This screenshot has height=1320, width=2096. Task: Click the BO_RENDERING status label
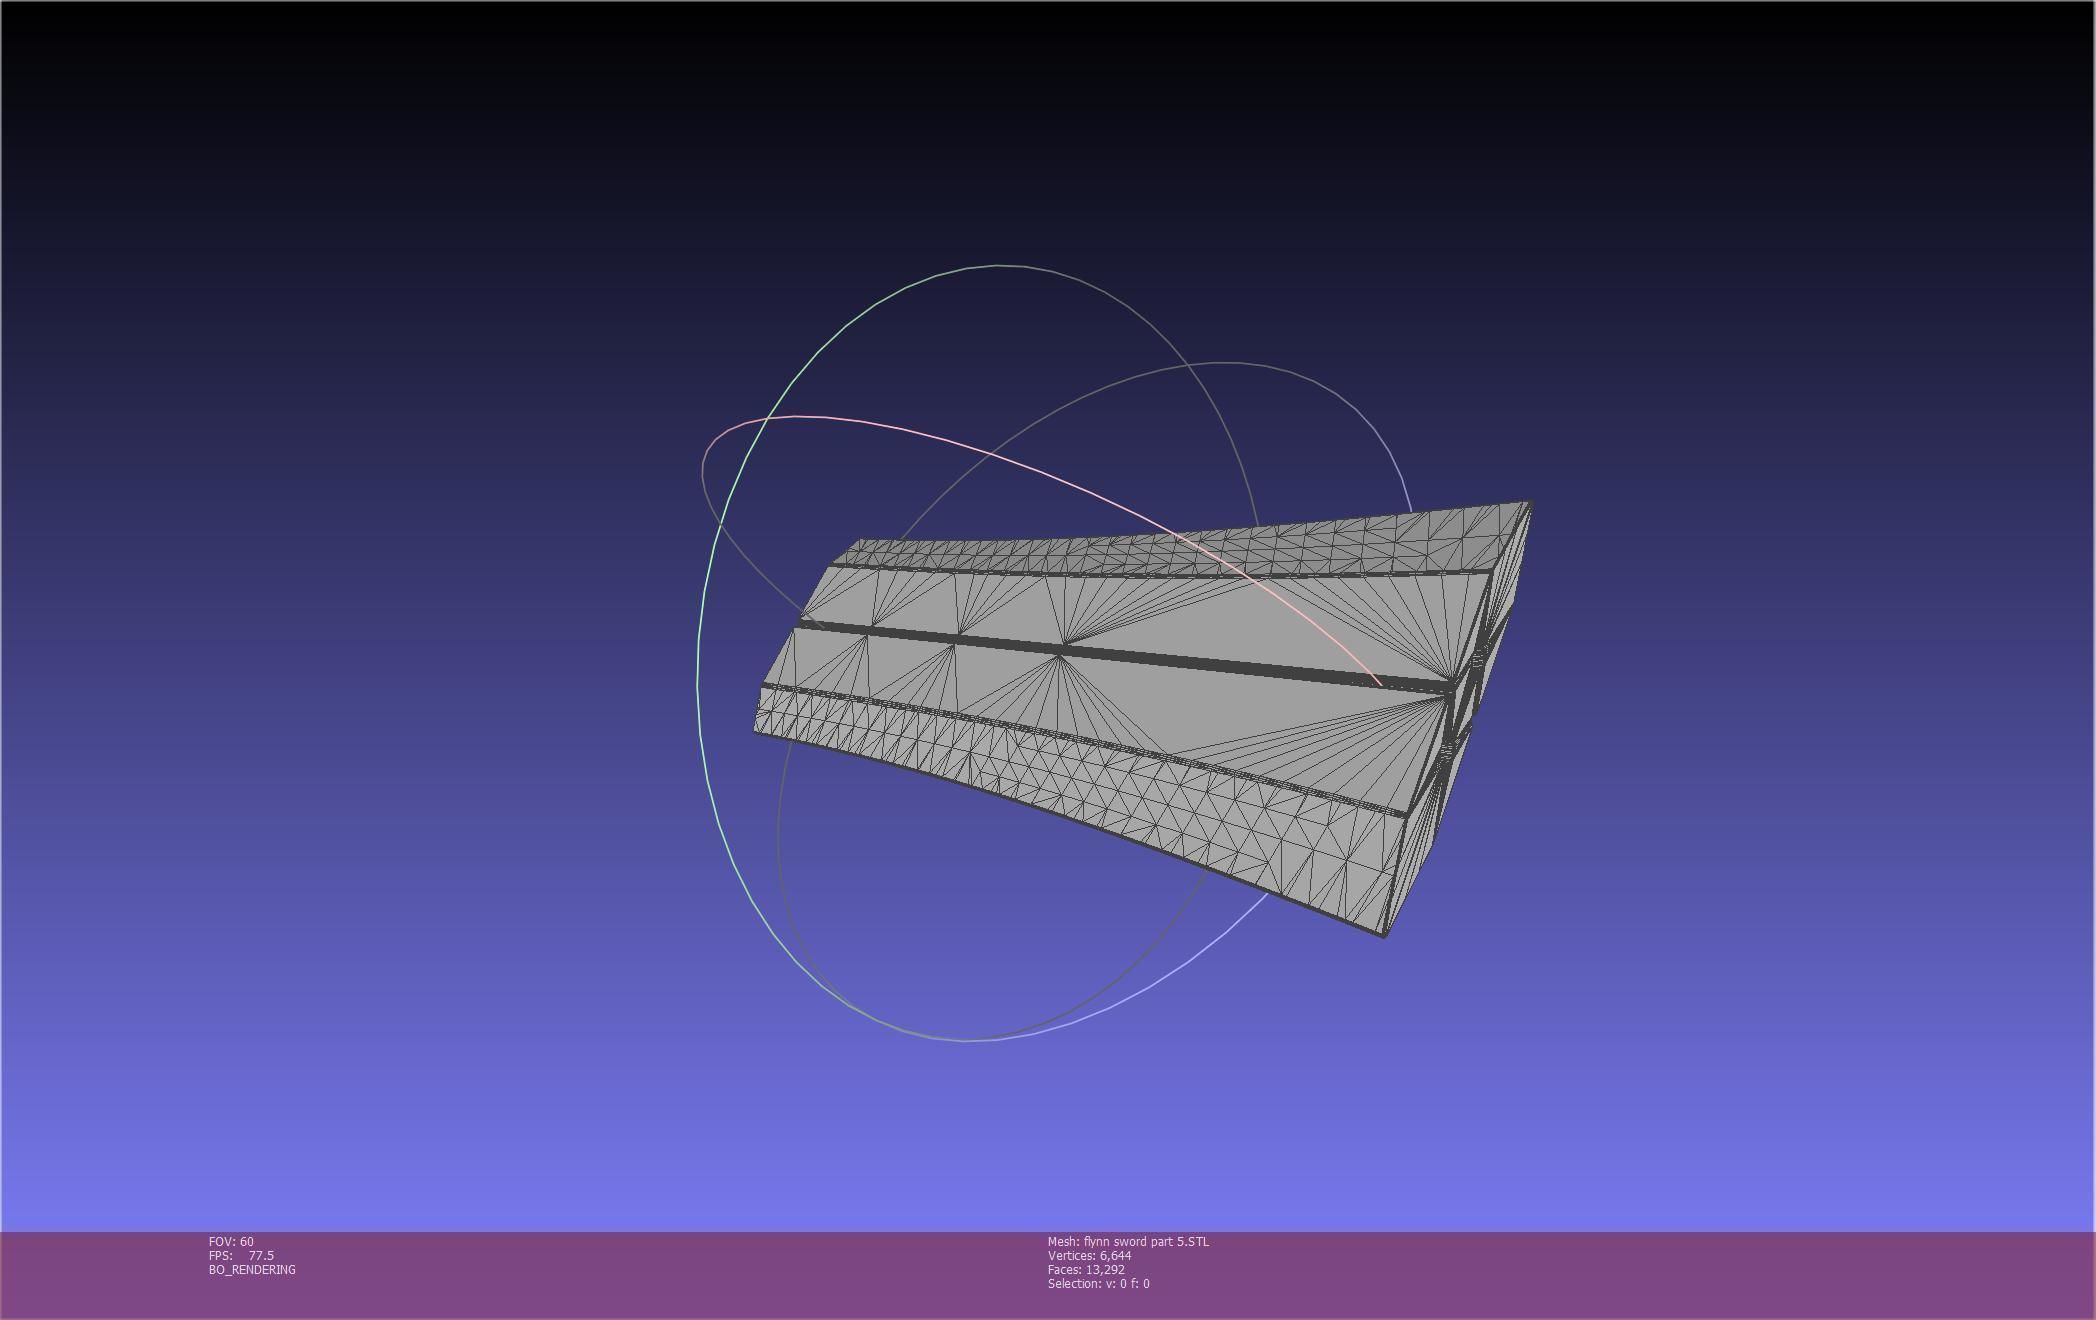click(x=252, y=1269)
